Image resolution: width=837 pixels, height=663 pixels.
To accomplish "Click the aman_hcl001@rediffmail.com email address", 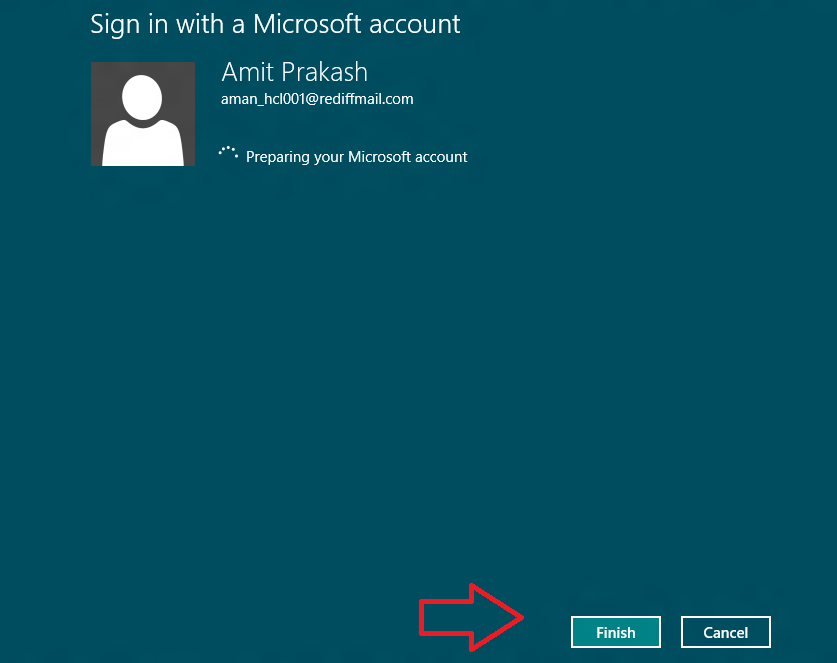I will click(317, 99).
